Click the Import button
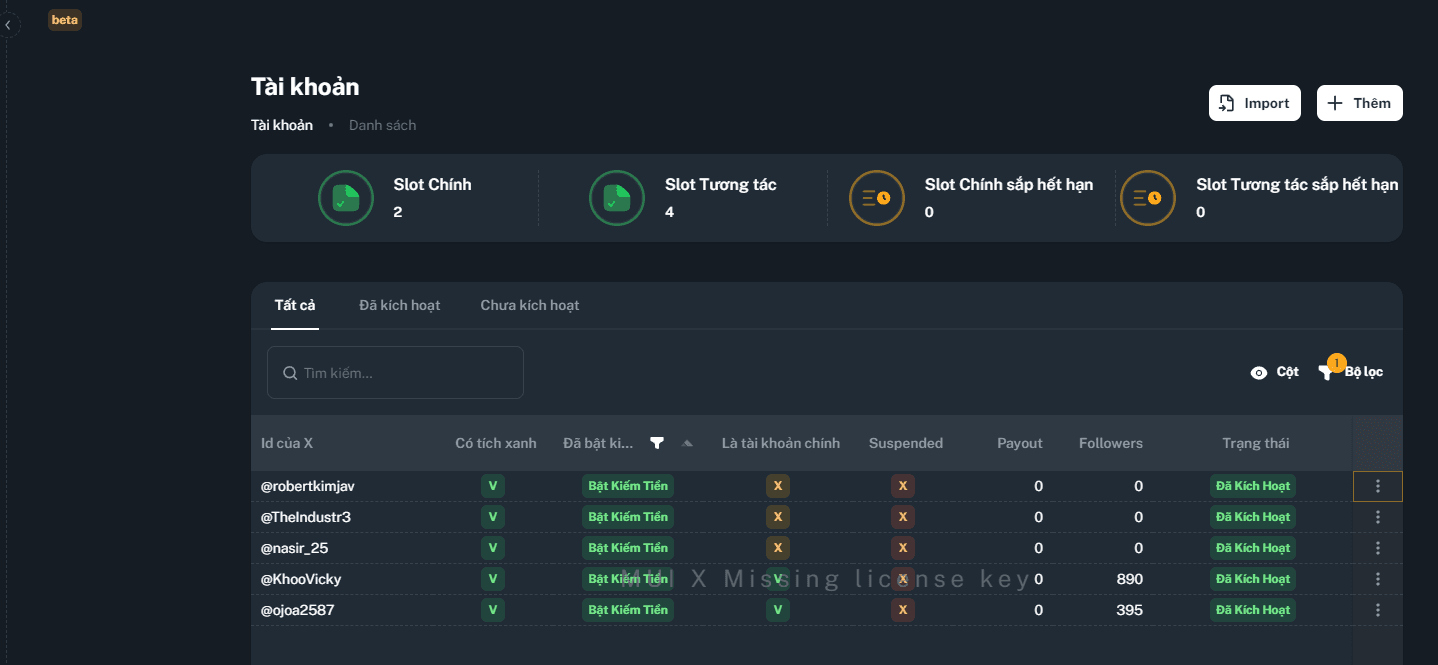The width and height of the screenshot is (1438, 665). click(x=1254, y=103)
